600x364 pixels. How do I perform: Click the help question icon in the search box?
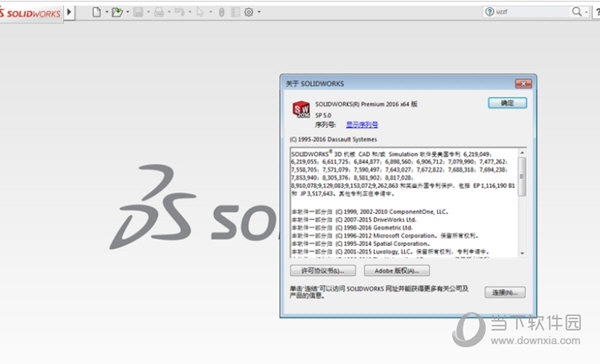click(x=489, y=12)
